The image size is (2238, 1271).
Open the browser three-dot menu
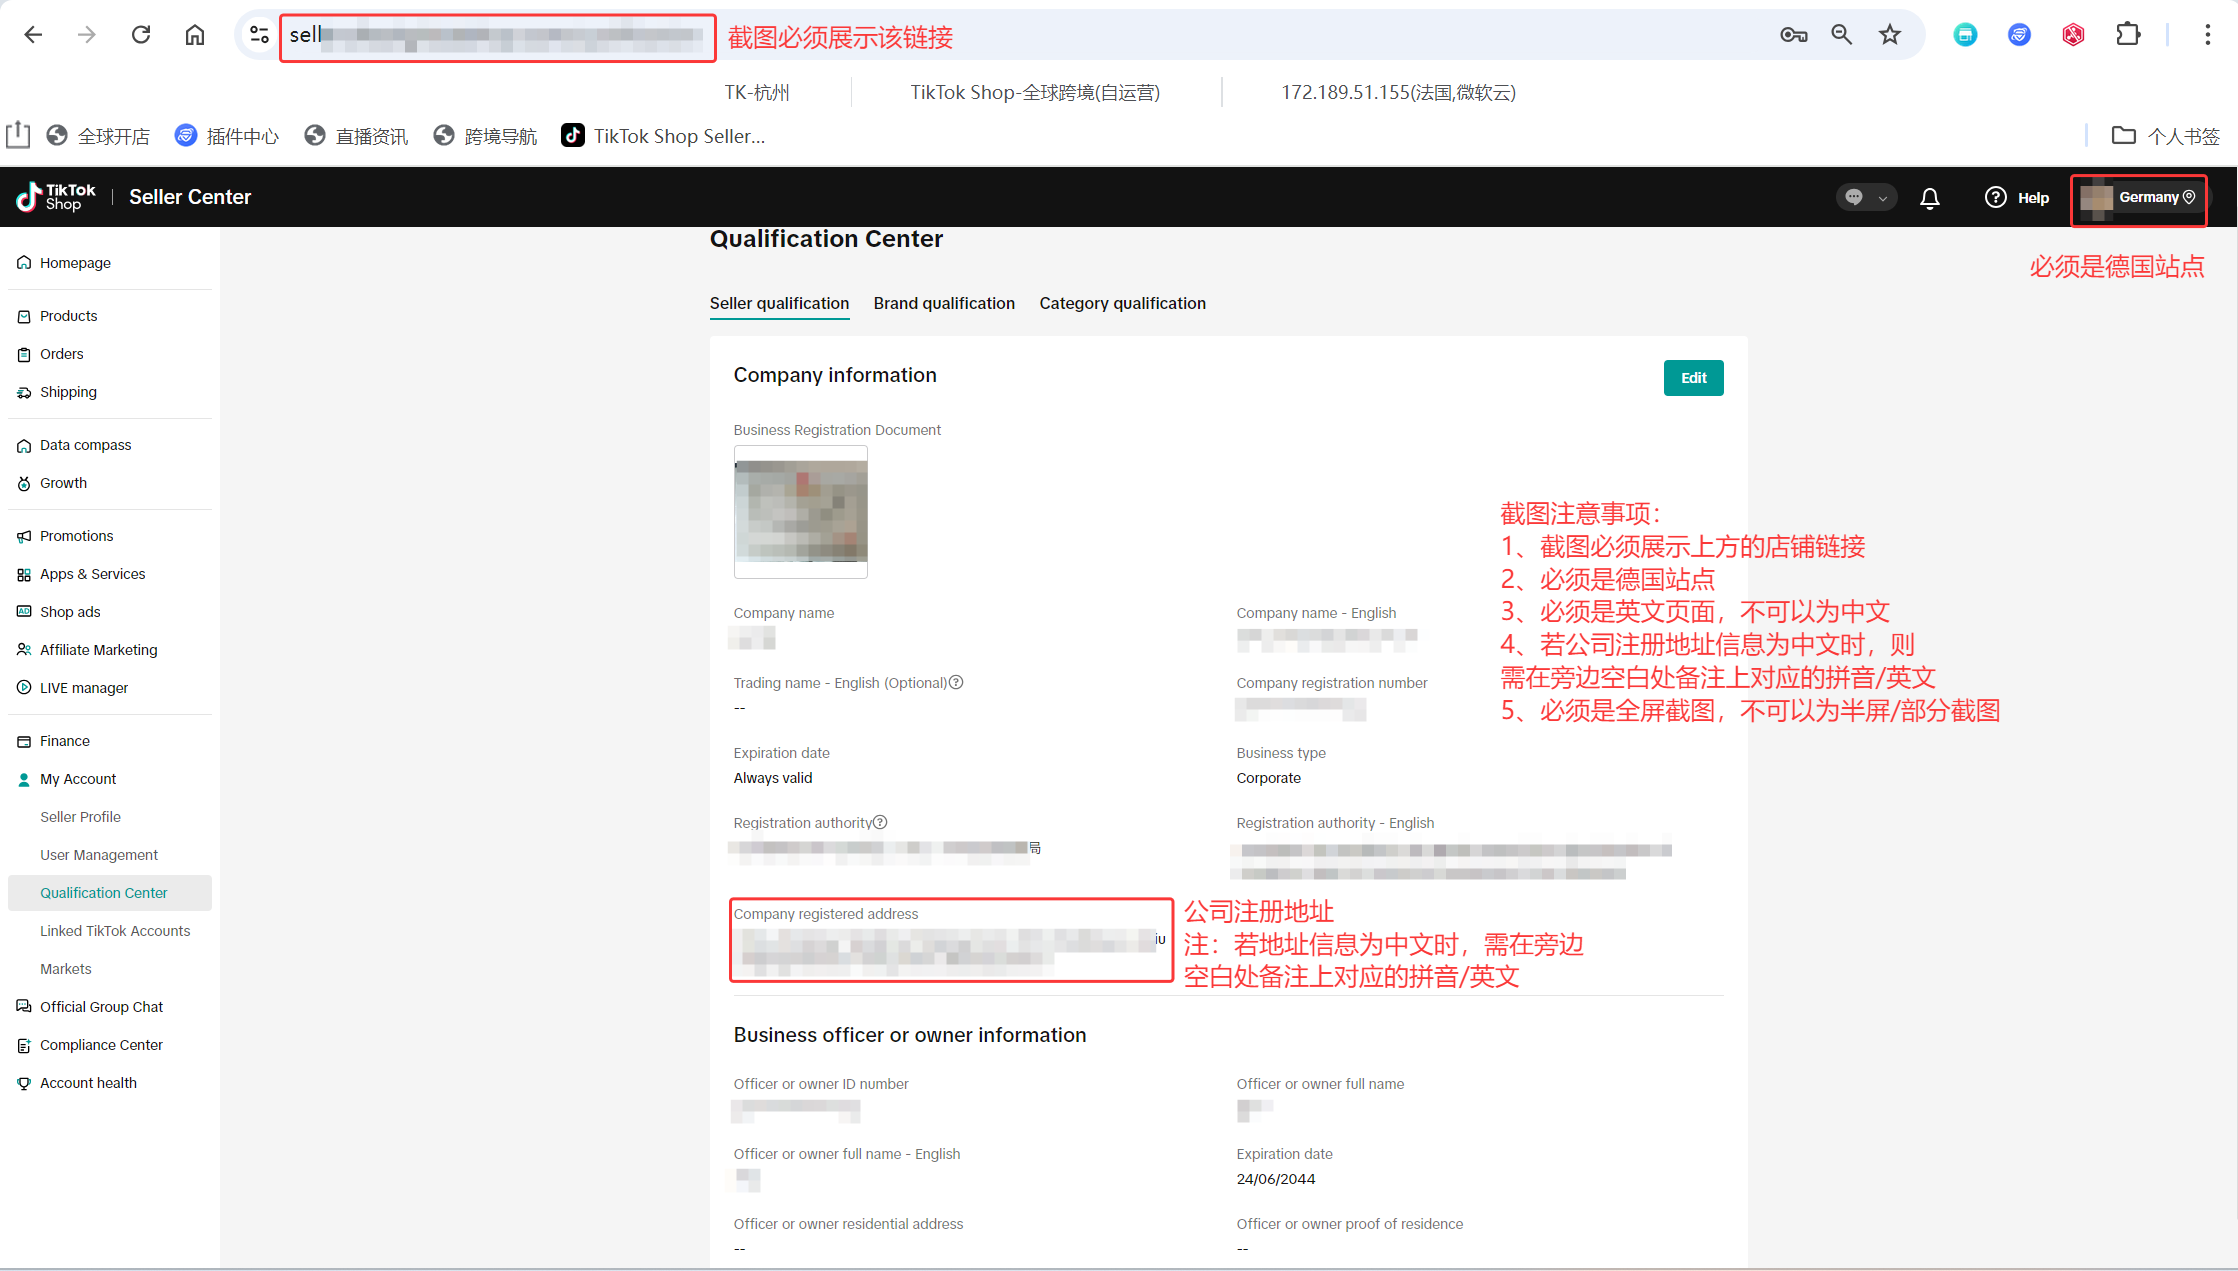point(2207,35)
